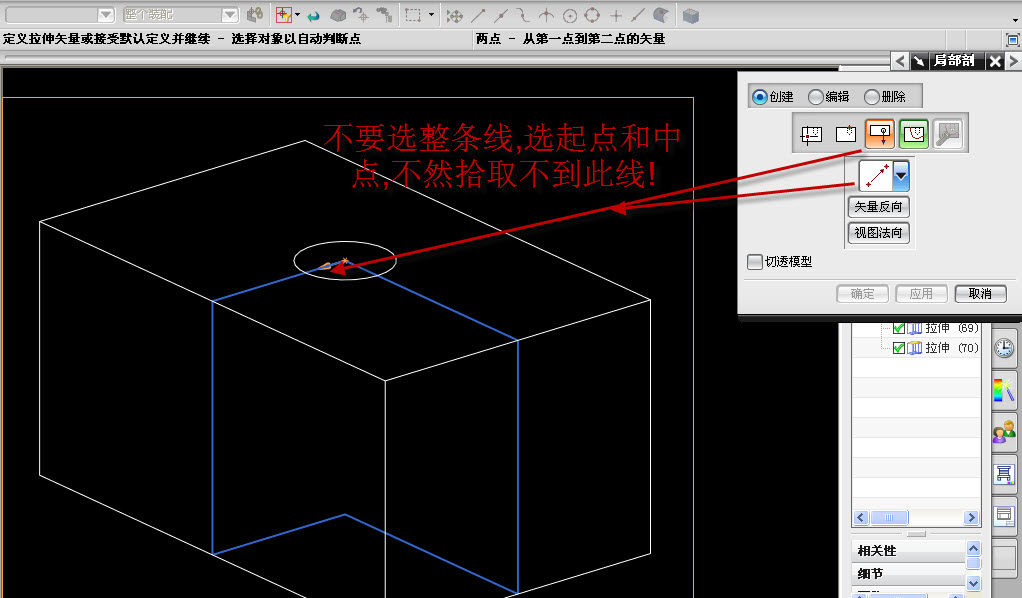Click the panel scroll up arrow near 相关性
The image size is (1022, 598).
pyautogui.click(x=974, y=548)
